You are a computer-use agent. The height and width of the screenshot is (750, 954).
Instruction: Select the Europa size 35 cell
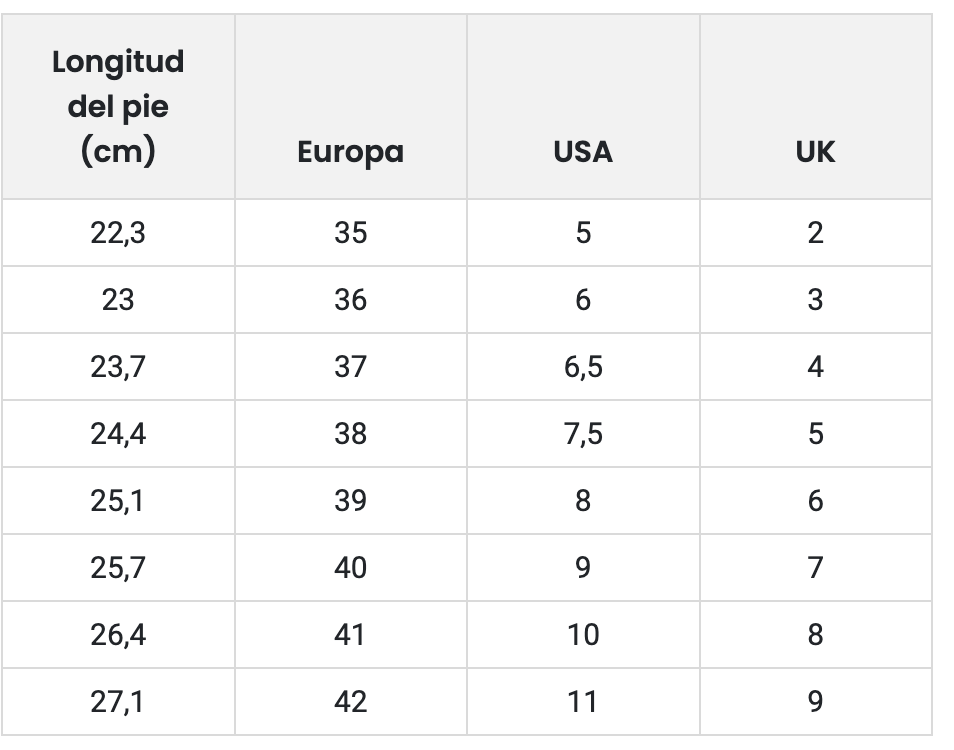351,233
